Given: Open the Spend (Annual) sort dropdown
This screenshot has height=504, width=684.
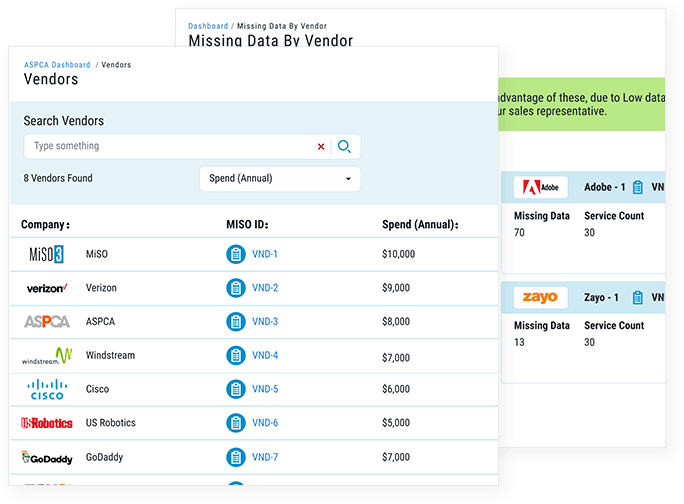Looking at the screenshot, I should pyautogui.click(x=280, y=178).
